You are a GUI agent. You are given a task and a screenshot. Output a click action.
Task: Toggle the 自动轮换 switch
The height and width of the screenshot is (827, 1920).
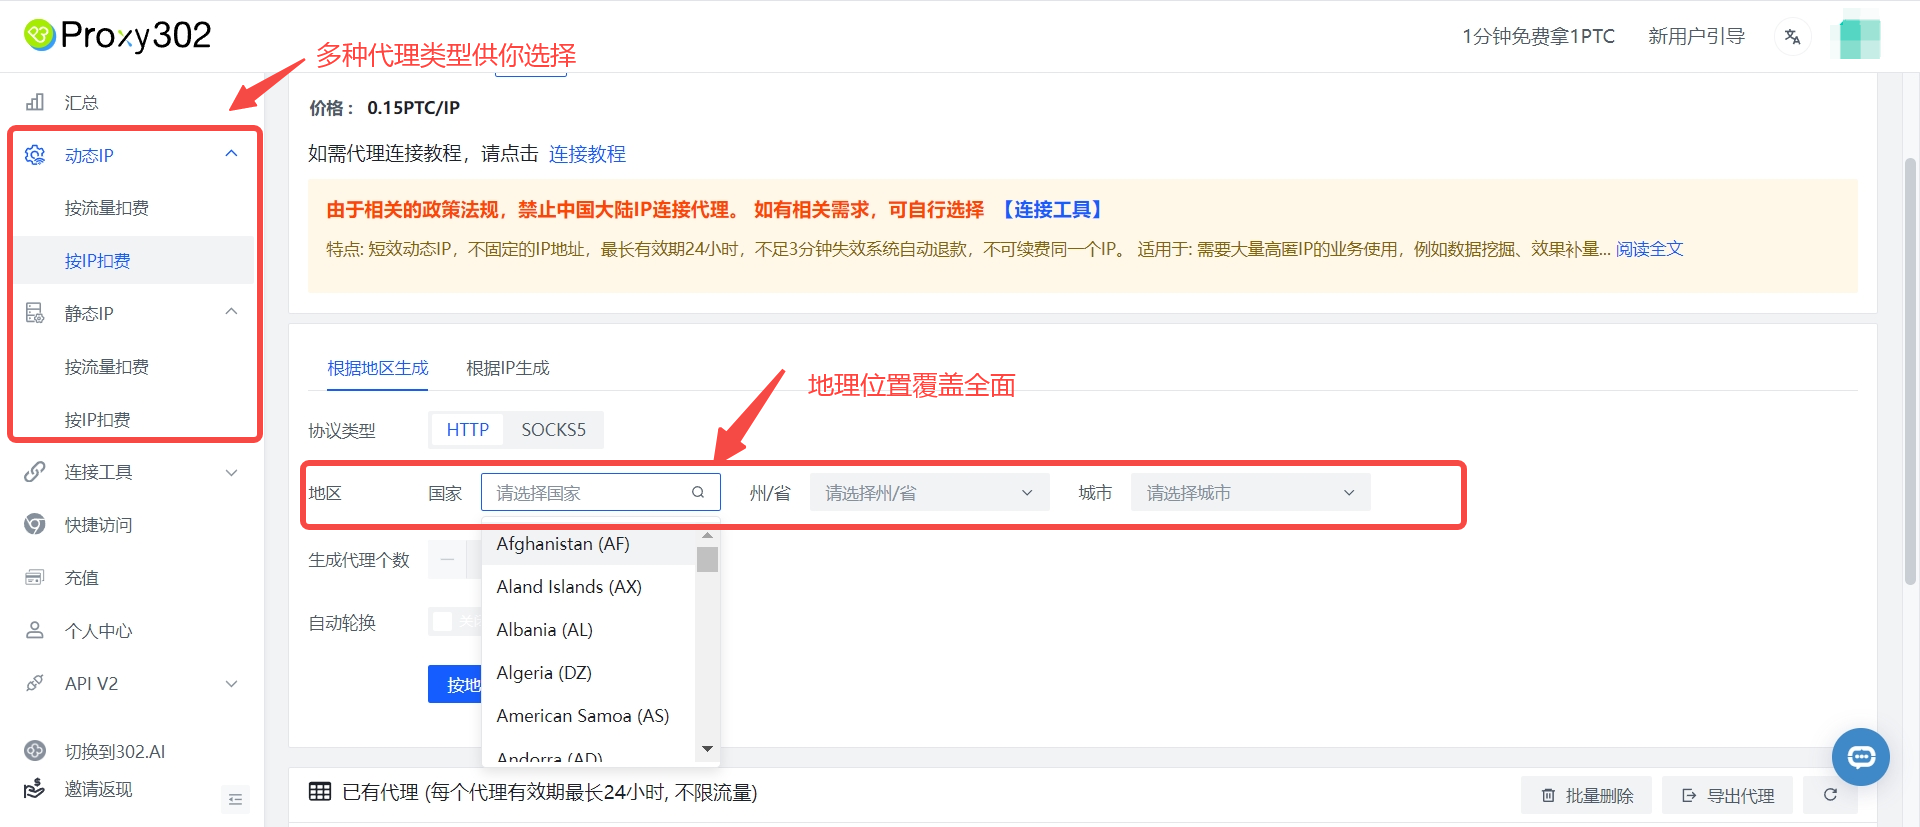[x=455, y=622]
